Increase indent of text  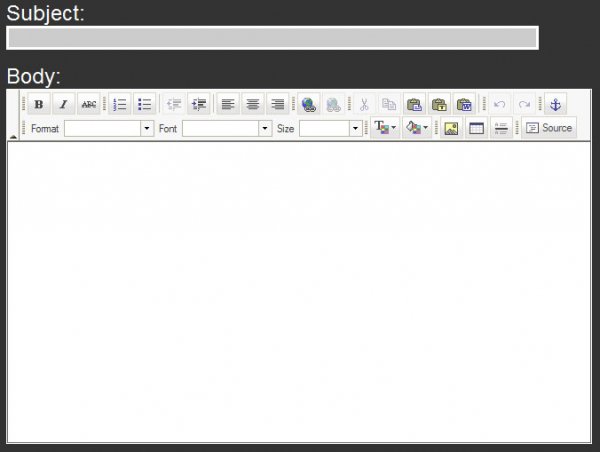[199, 104]
